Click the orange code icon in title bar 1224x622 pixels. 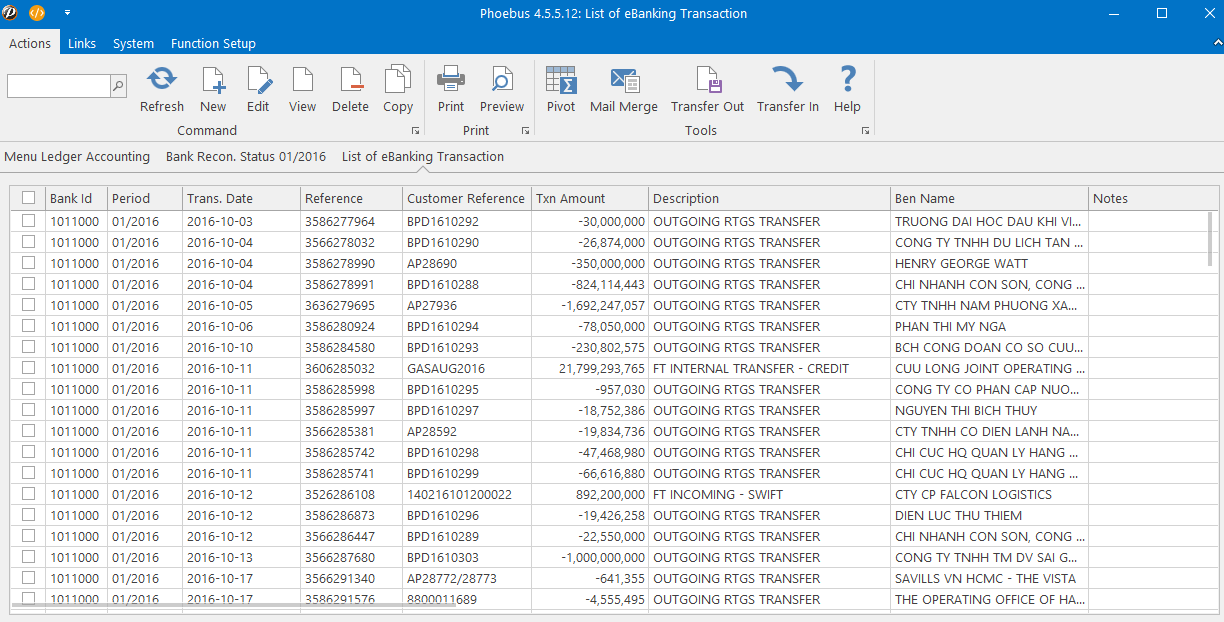[x=37, y=13]
